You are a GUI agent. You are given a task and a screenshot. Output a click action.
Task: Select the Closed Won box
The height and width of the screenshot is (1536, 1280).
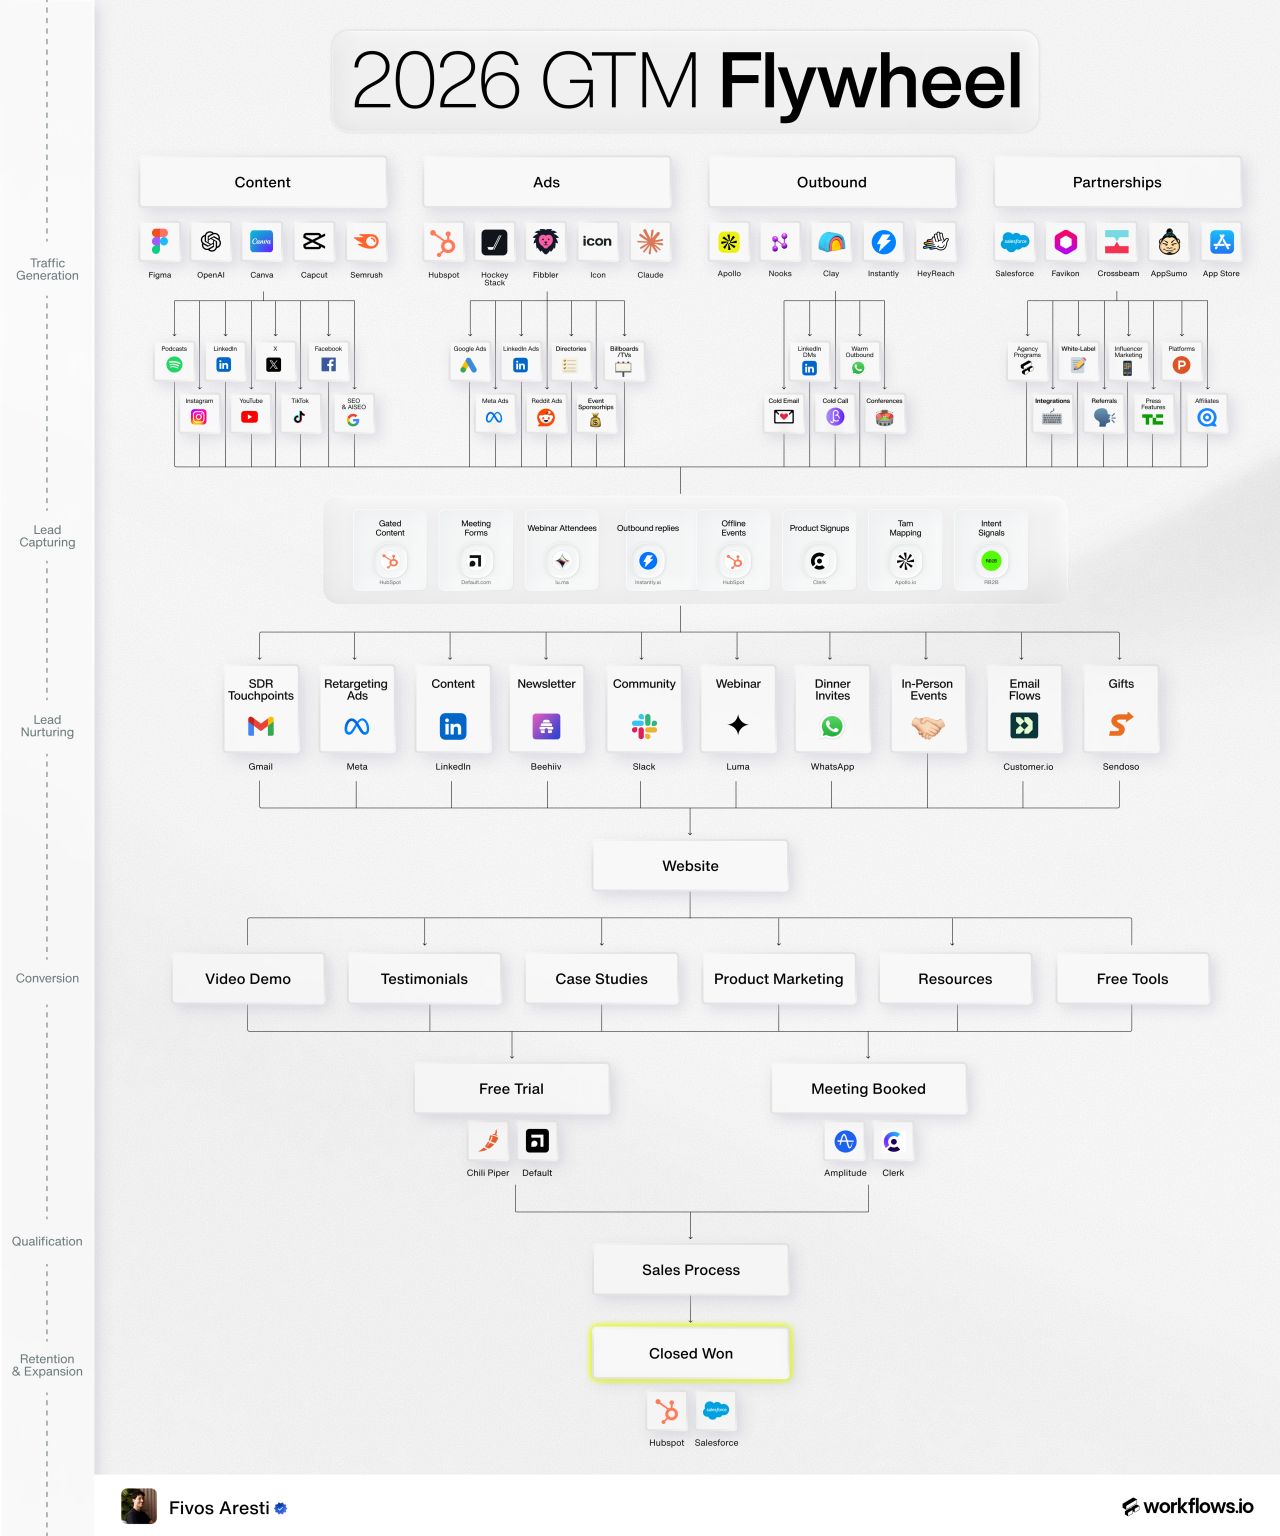(690, 1353)
